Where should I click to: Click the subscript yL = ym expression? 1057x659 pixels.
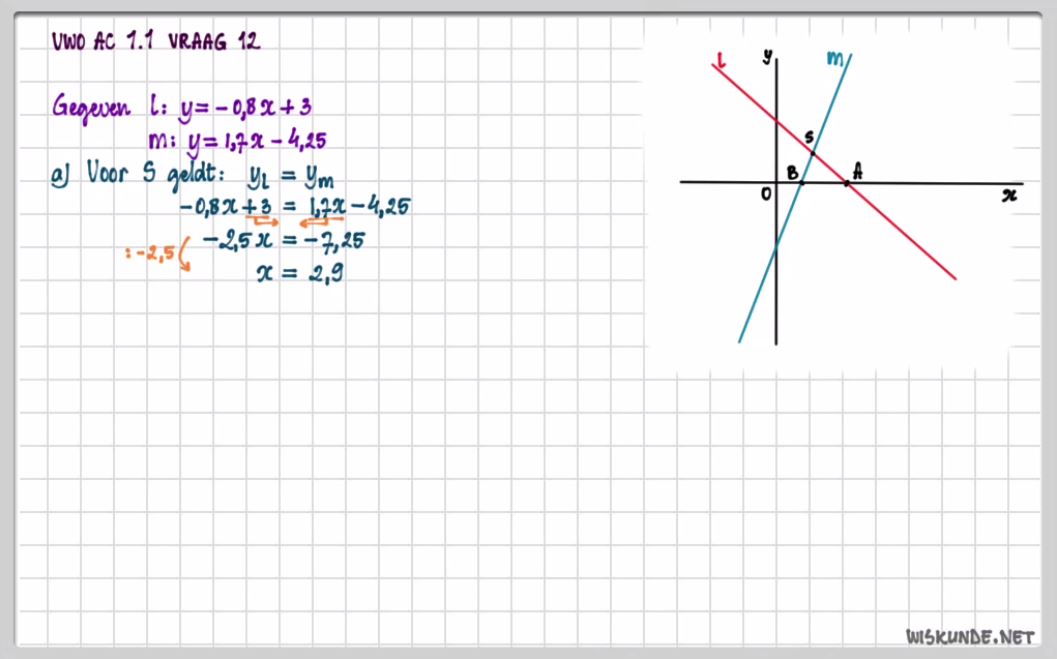click(x=290, y=177)
